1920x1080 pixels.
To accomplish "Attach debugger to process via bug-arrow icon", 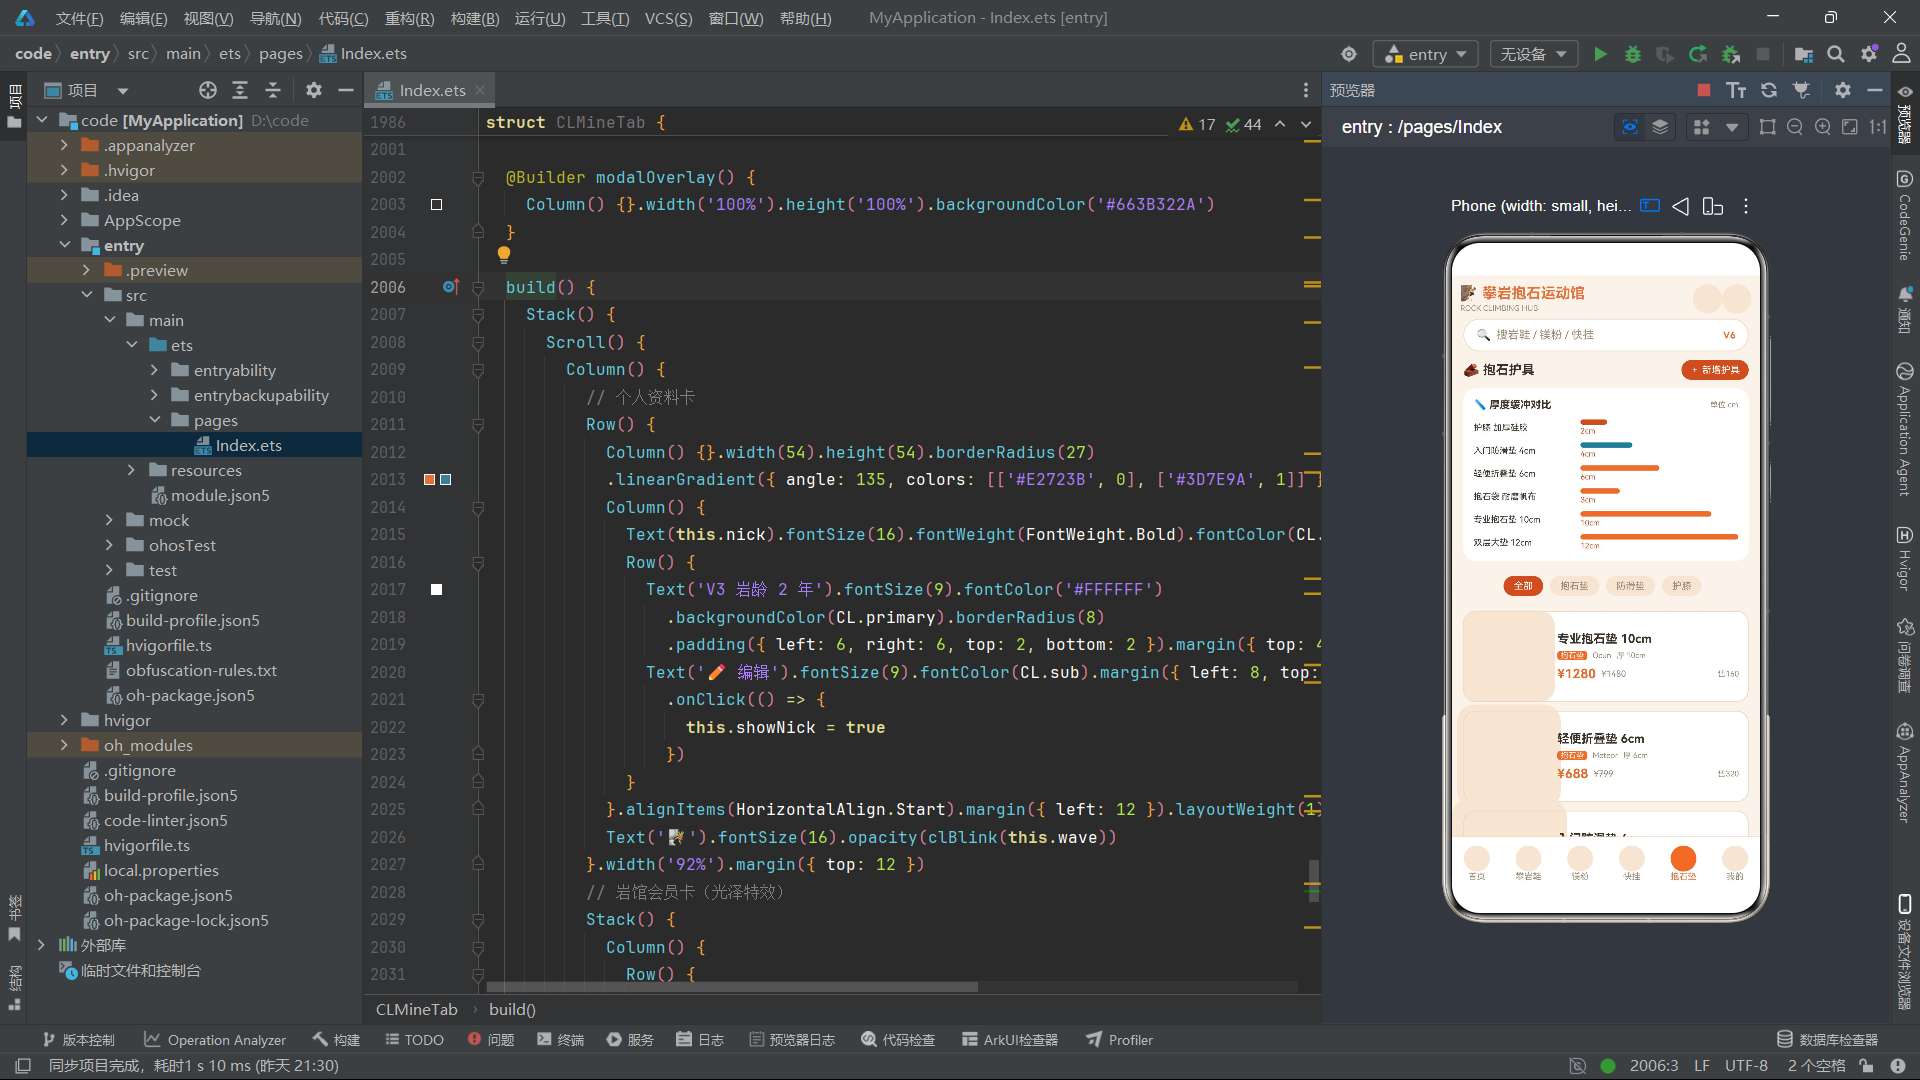I will 1731,54.
